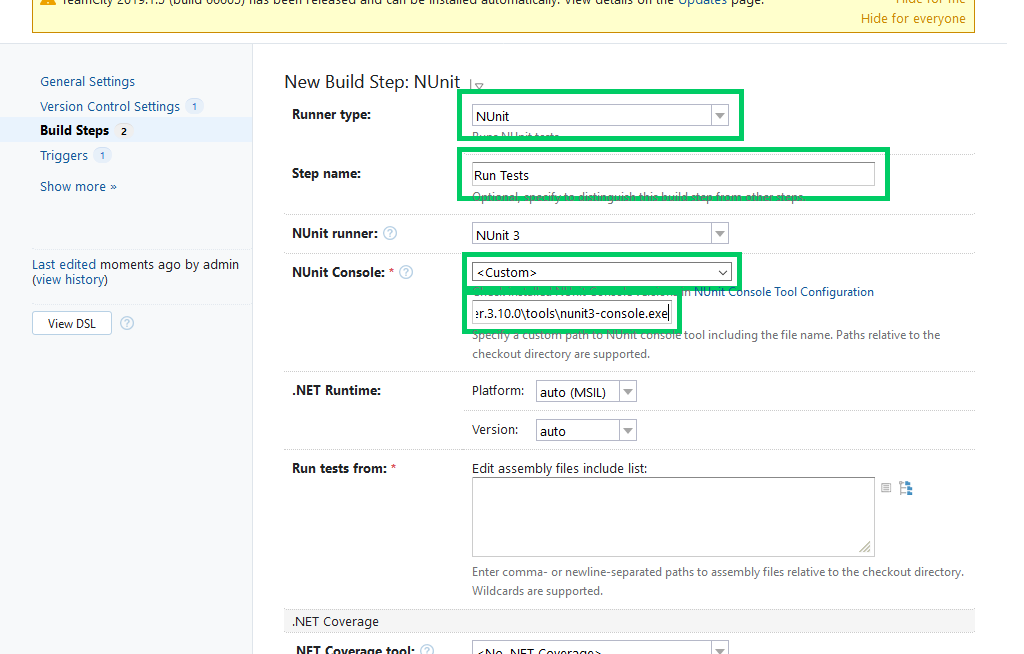Open the NUnit runner NUnit 3 dropdown
The width and height of the screenshot is (1024, 654).
click(600, 234)
